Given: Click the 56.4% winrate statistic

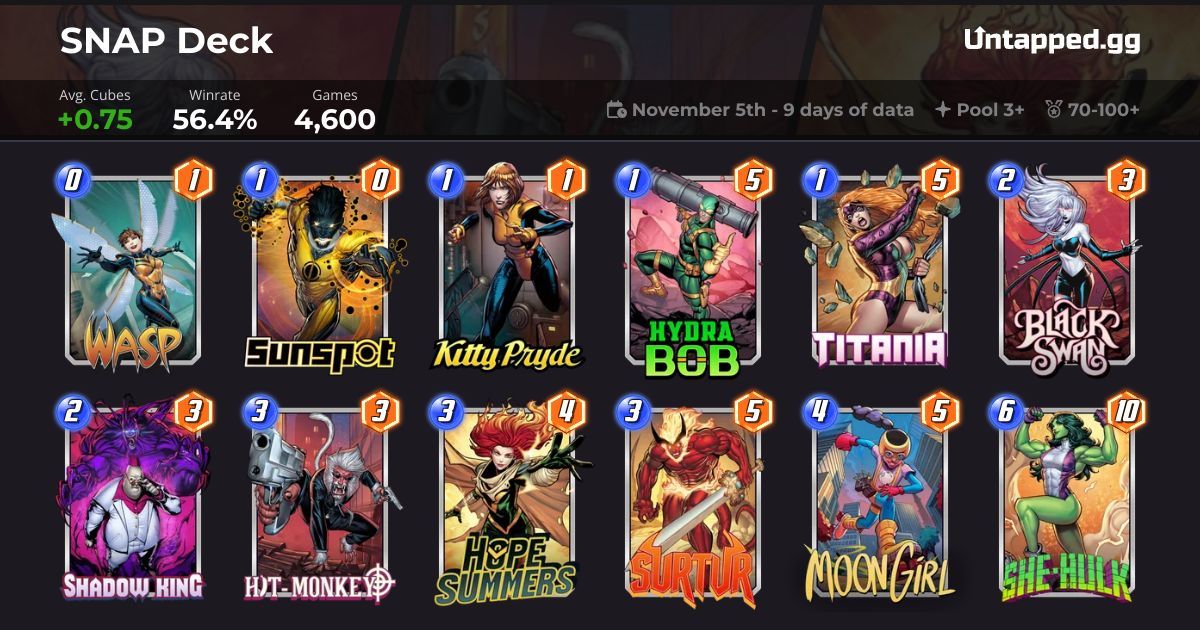Looking at the screenshot, I should point(215,120).
